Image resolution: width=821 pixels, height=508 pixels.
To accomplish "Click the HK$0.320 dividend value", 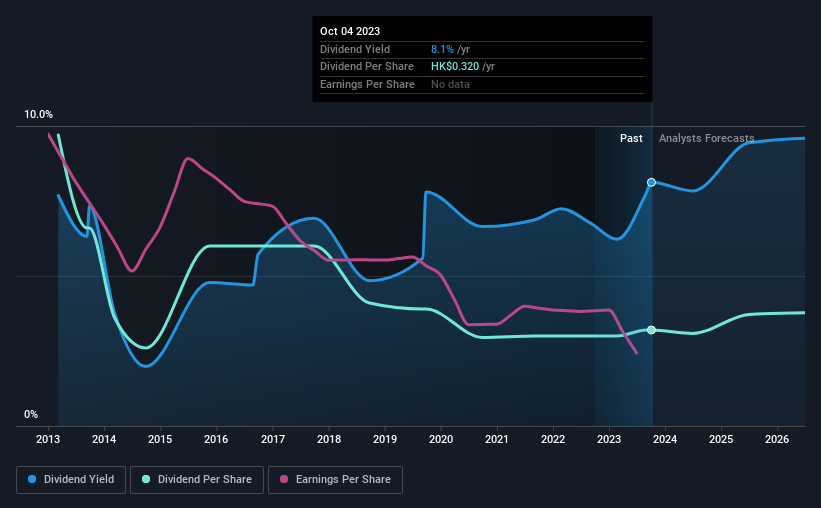I will click(x=454, y=67).
